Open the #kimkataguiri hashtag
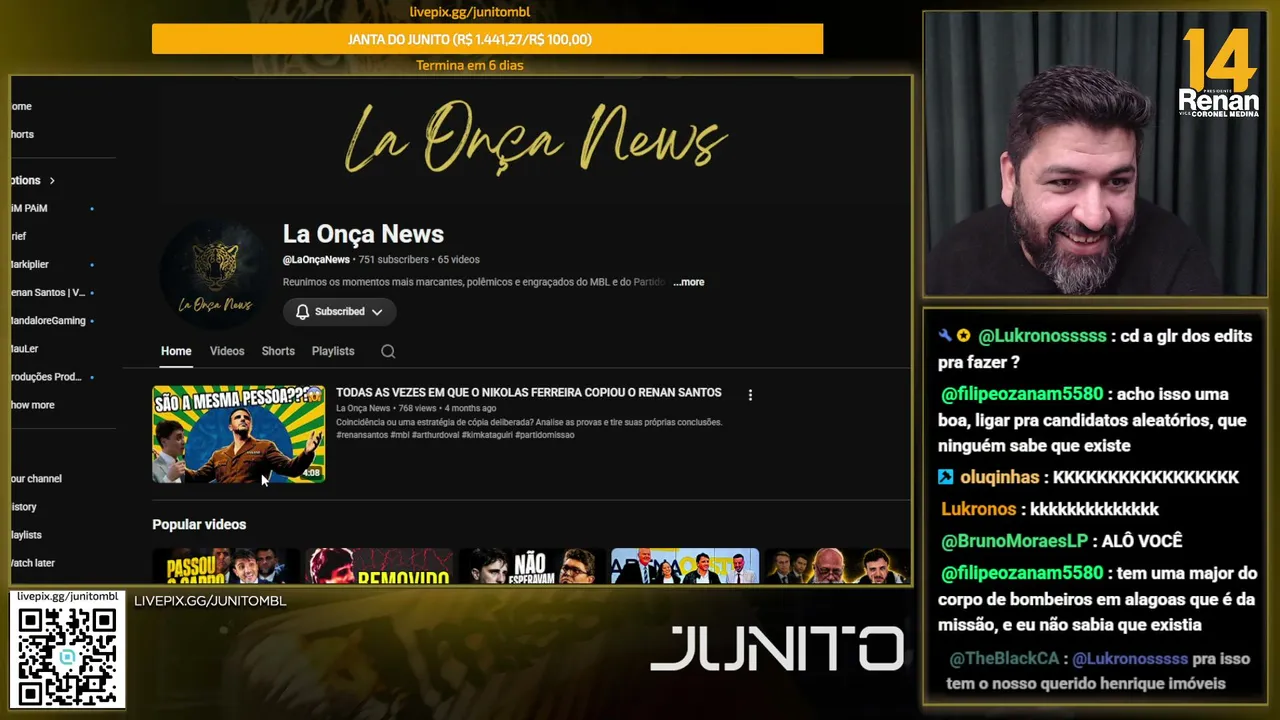The width and height of the screenshot is (1280, 720). tap(487, 435)
